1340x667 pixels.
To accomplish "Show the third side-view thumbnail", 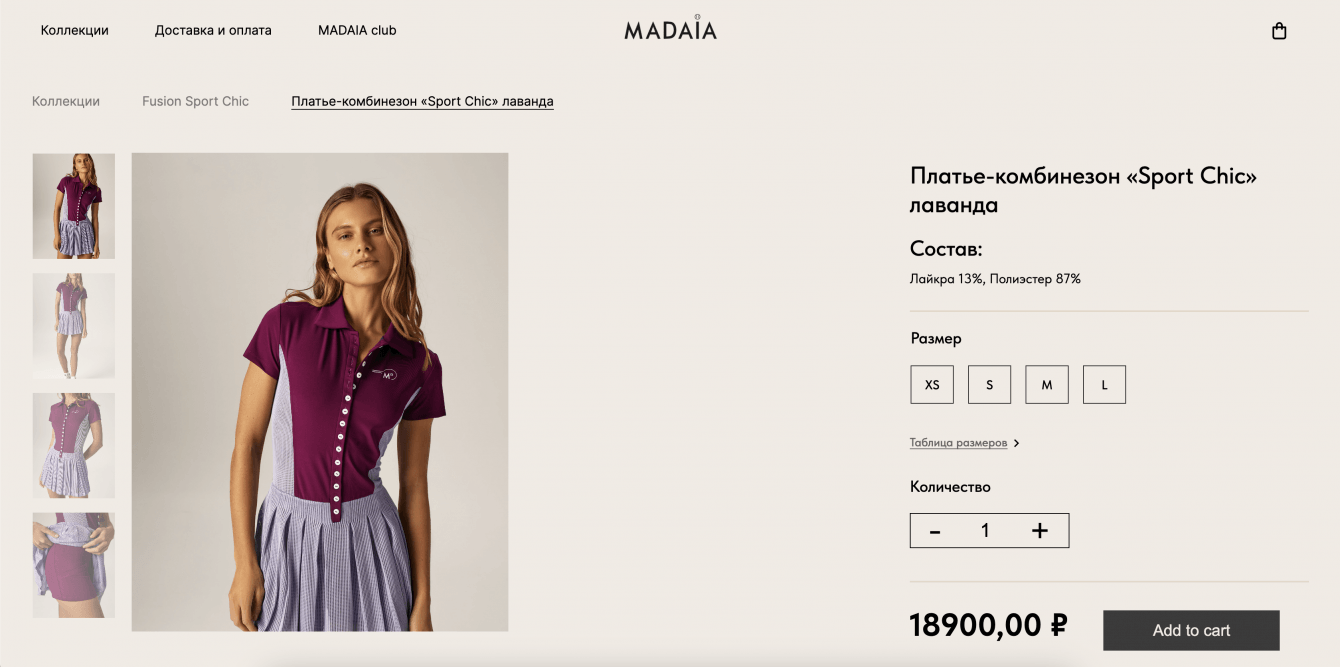I will point(74,445).
